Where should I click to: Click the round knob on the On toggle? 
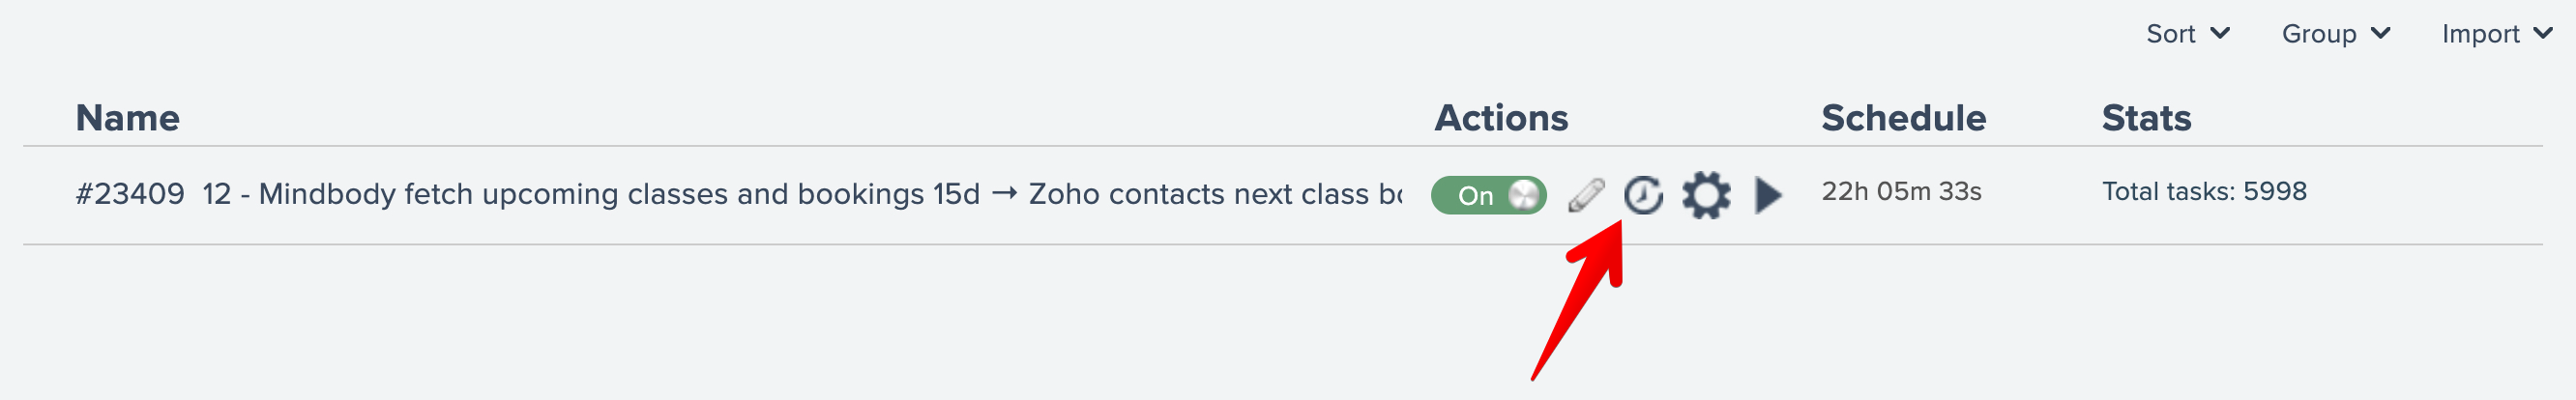[x=1524, y=195]
